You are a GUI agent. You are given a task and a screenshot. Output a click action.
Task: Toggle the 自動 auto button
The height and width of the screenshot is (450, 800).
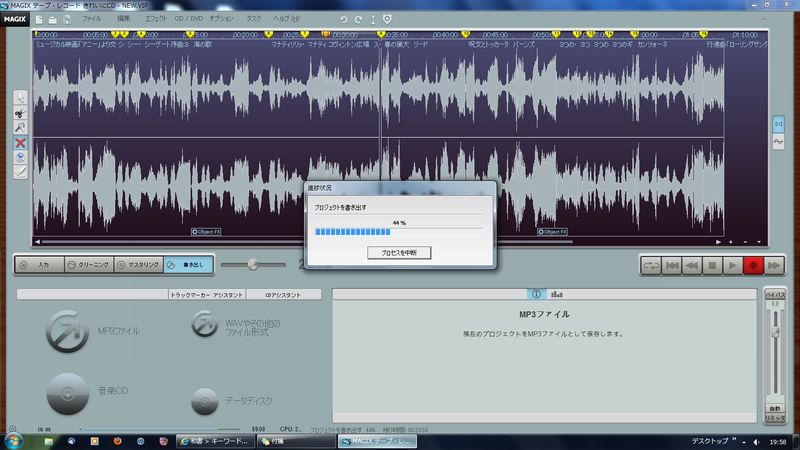coord(775,409)
